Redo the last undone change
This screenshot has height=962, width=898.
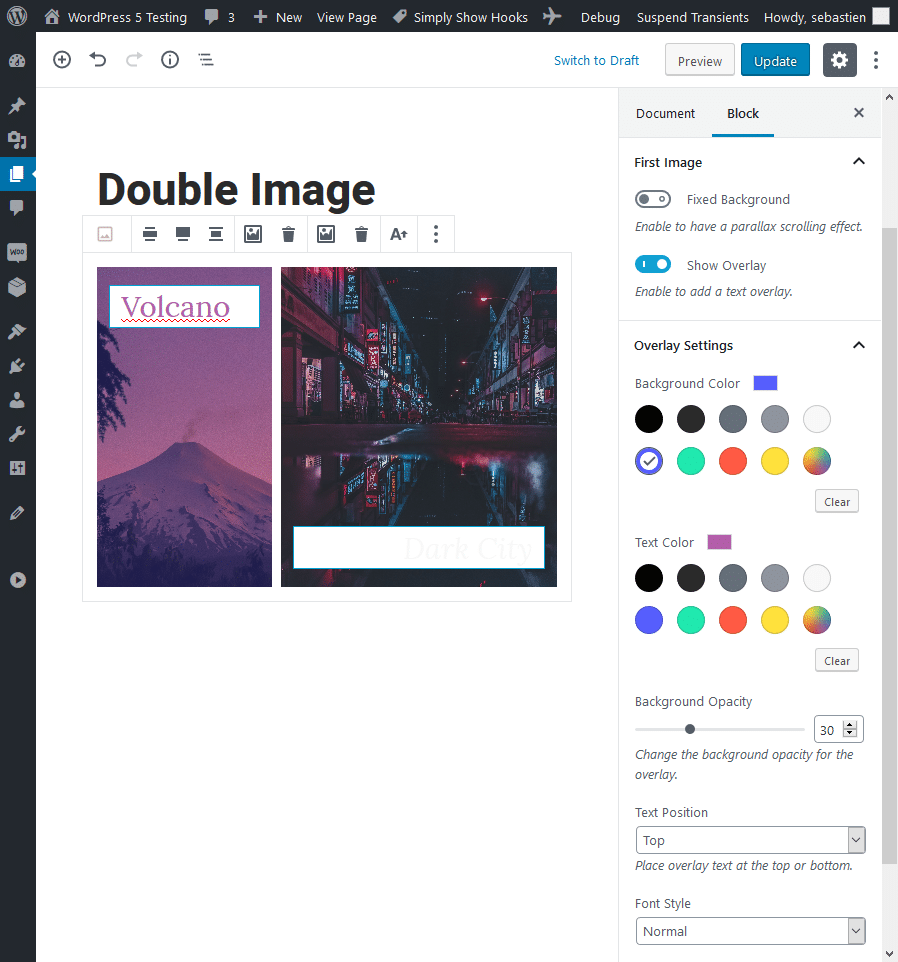tap(134, 60)
